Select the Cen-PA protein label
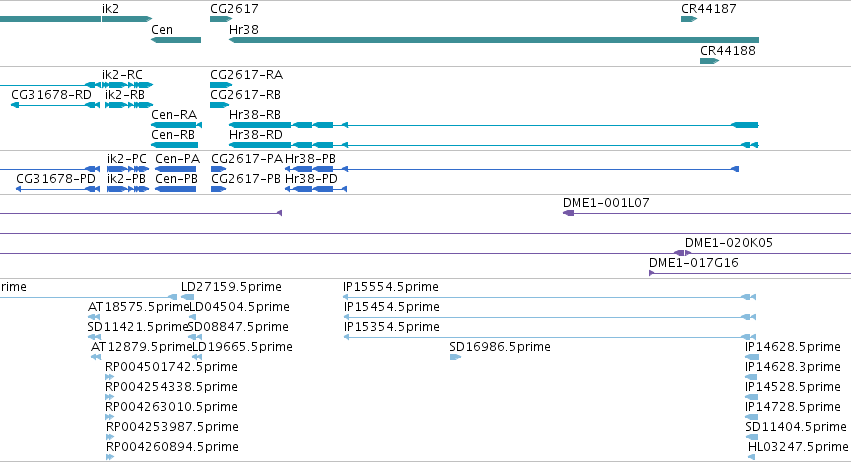 click(x=177, y=159)
